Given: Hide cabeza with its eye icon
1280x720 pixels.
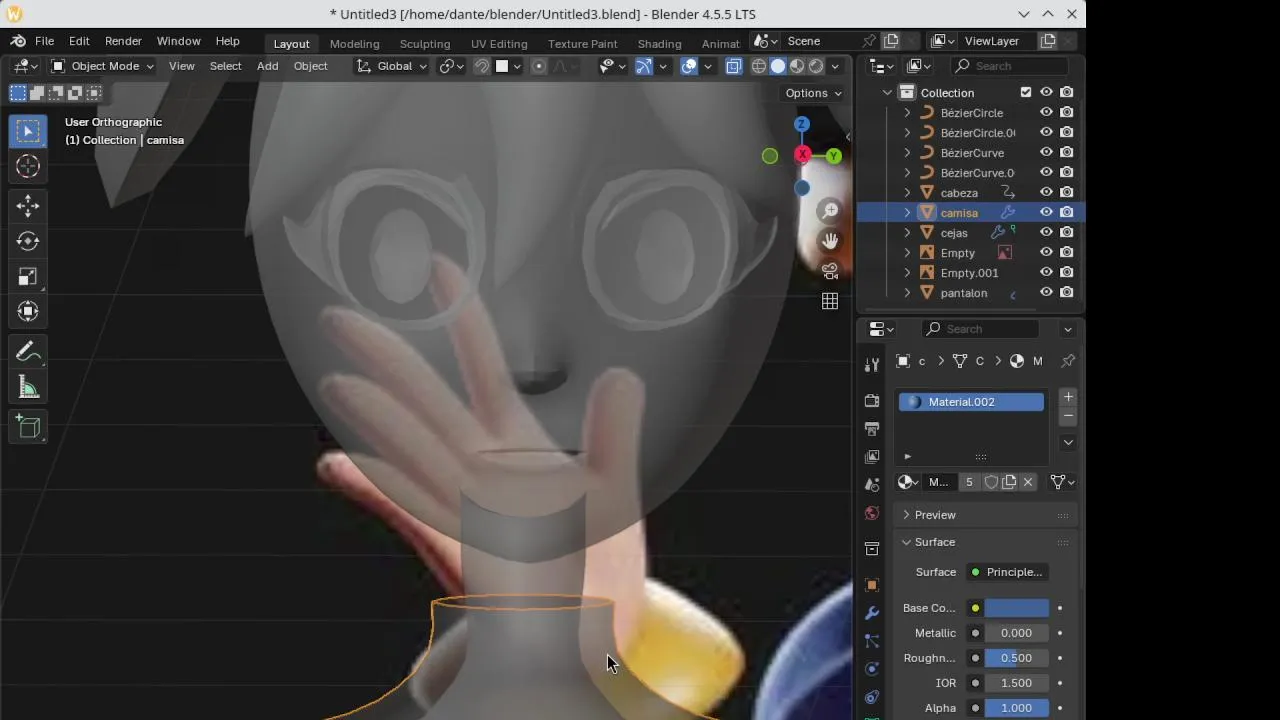Looking at the screenshot, I should pyautogui.click(x=1046, y=193).
